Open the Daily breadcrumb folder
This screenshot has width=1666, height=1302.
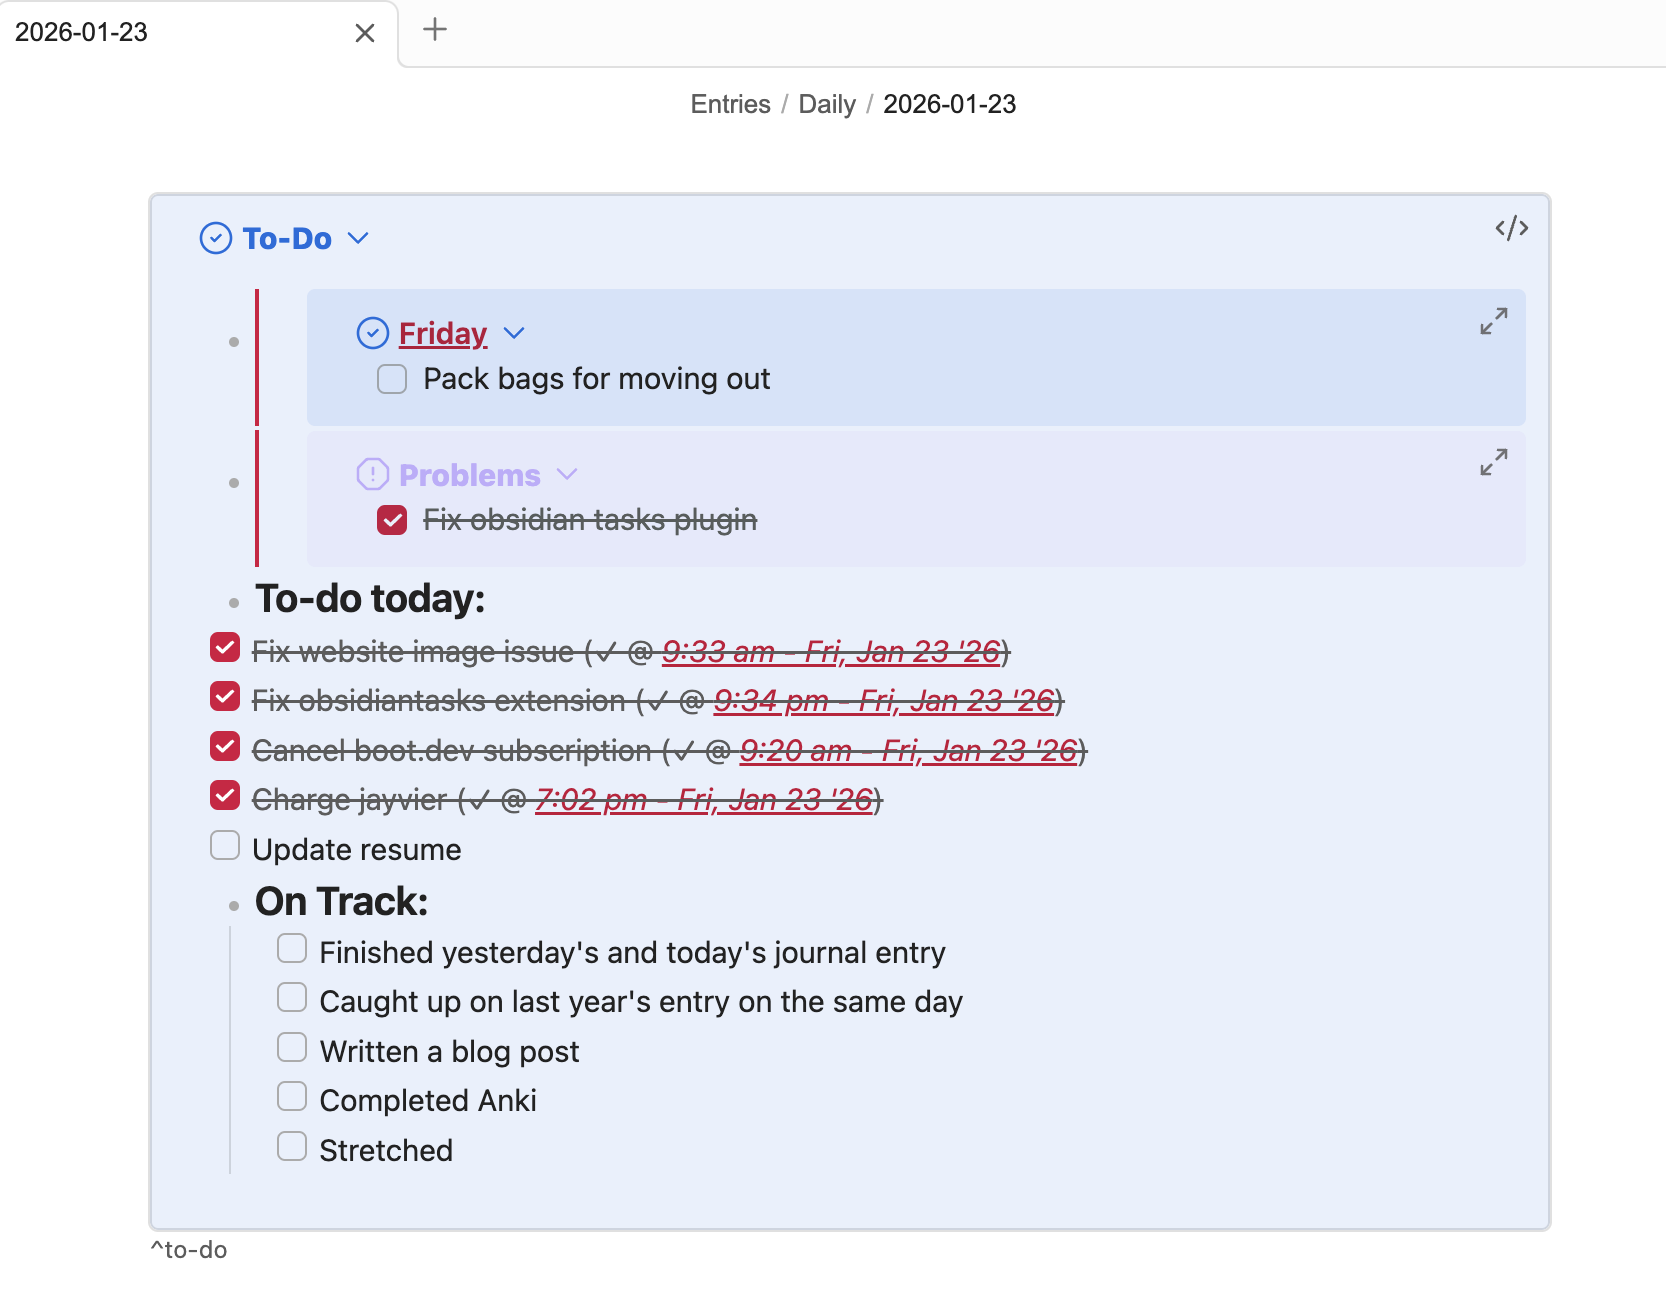(x=826, y=104)
